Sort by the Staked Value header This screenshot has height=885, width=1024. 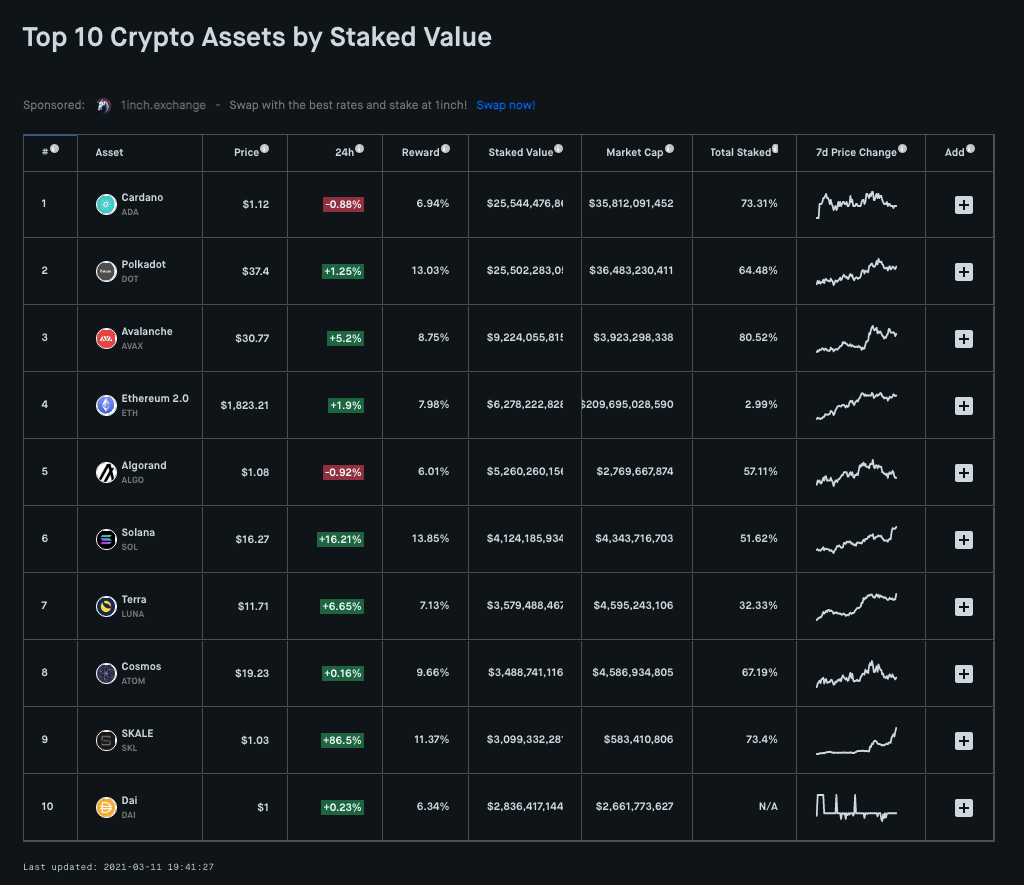coord(520,152)
